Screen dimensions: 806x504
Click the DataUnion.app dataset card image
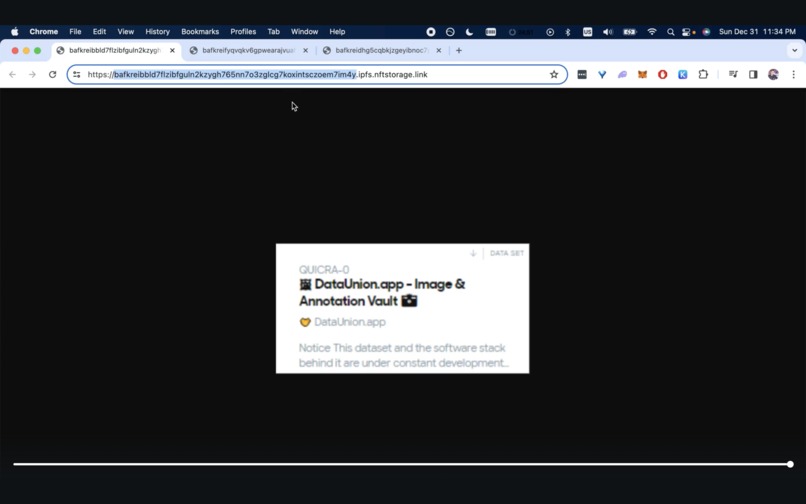[x=402, y=309]
